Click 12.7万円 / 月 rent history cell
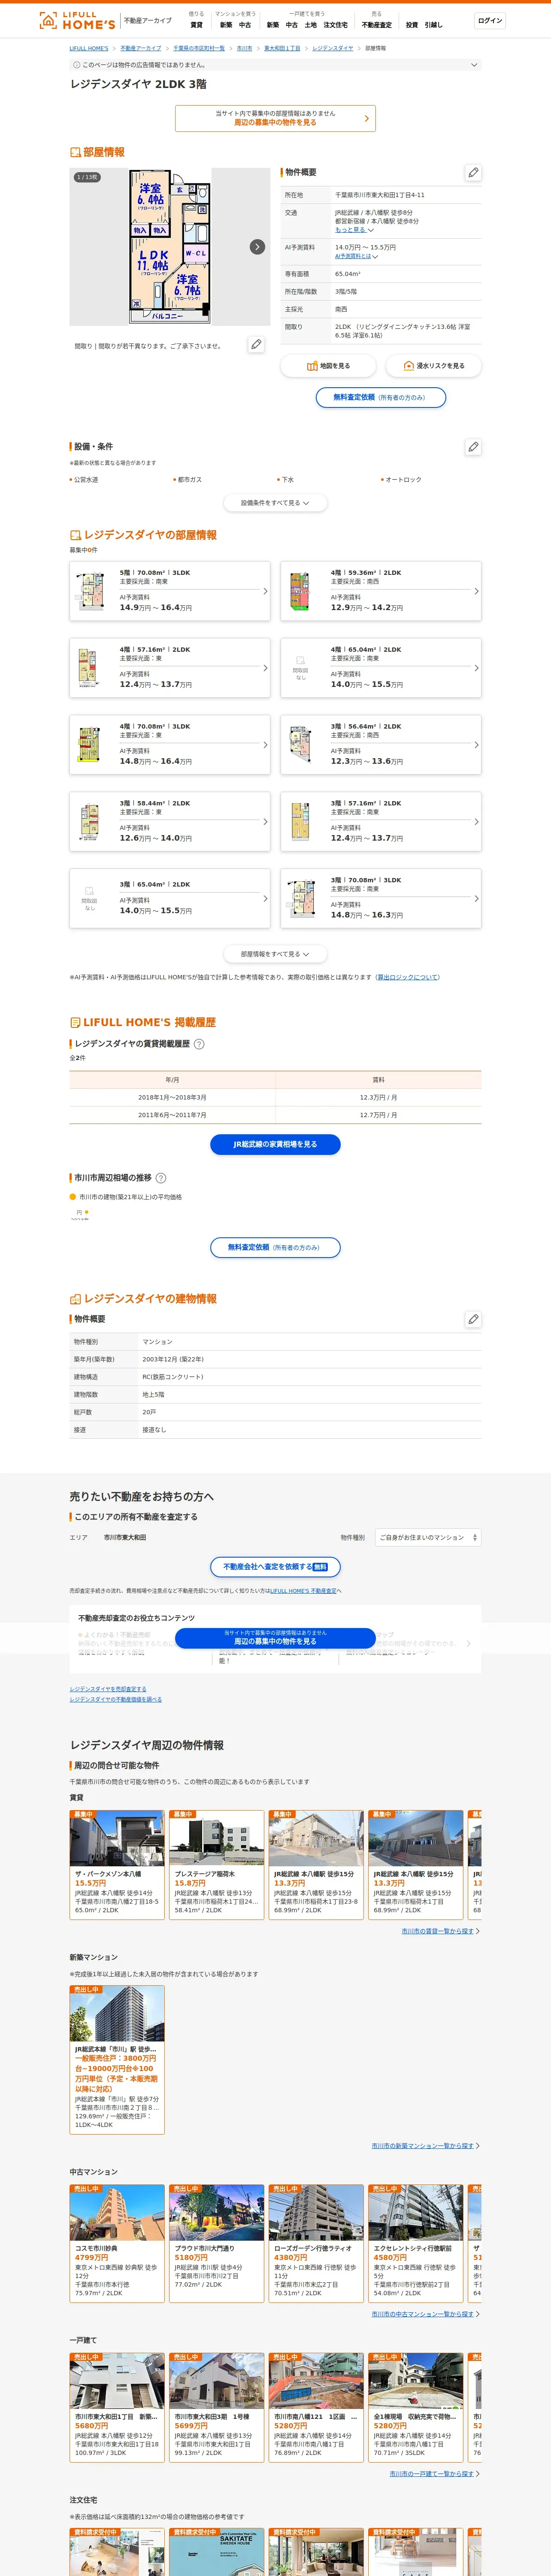The image size is (551, 2576). click(x=378, y=1115)
